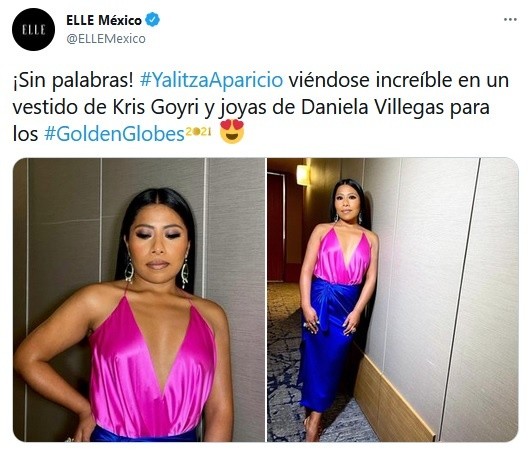Viewport: 532px width, 453px height.
Task: Open the #YalitzaAparicio hashtag link
Action: tap(211, 80)
